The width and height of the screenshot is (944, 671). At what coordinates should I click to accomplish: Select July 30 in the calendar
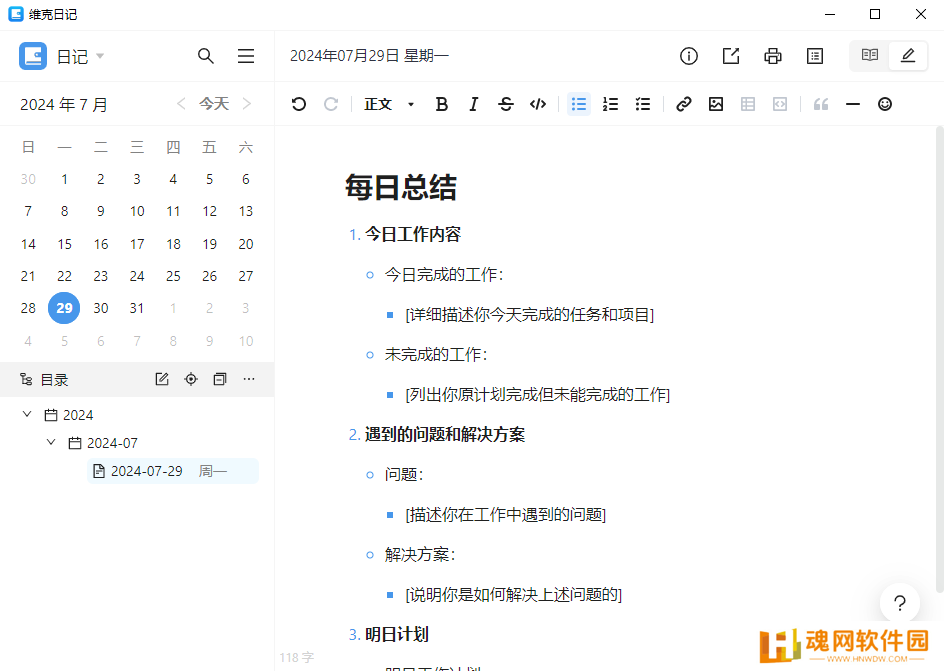101,308
